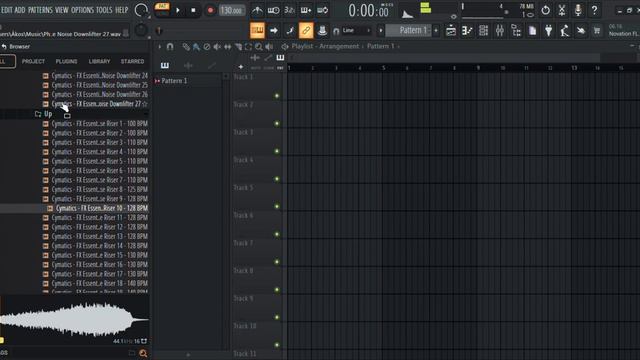The height and width of the screenshot is (360, 640).
Task: Select the Playback speaker tool in Playlist
Action: tap(269, 47)
